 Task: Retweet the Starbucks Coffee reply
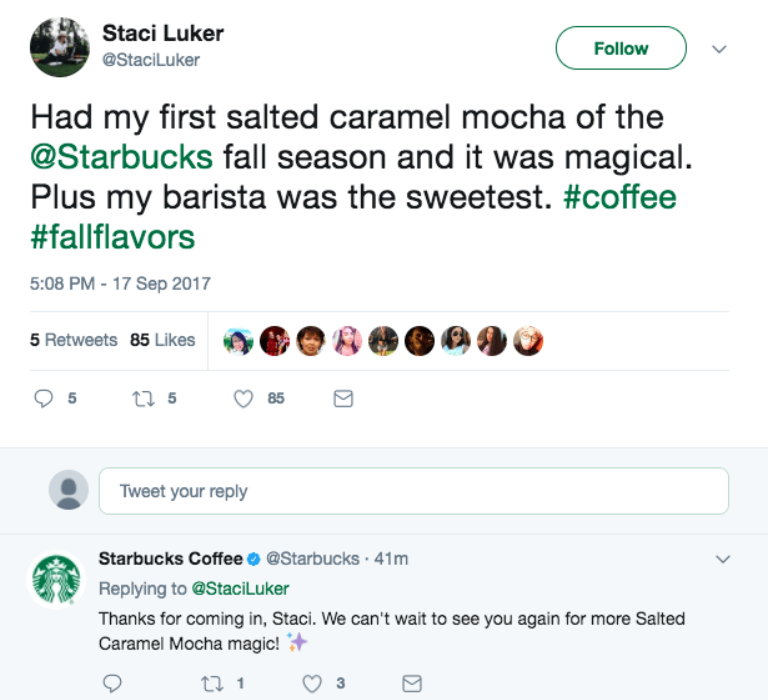[x=211, y=684]
